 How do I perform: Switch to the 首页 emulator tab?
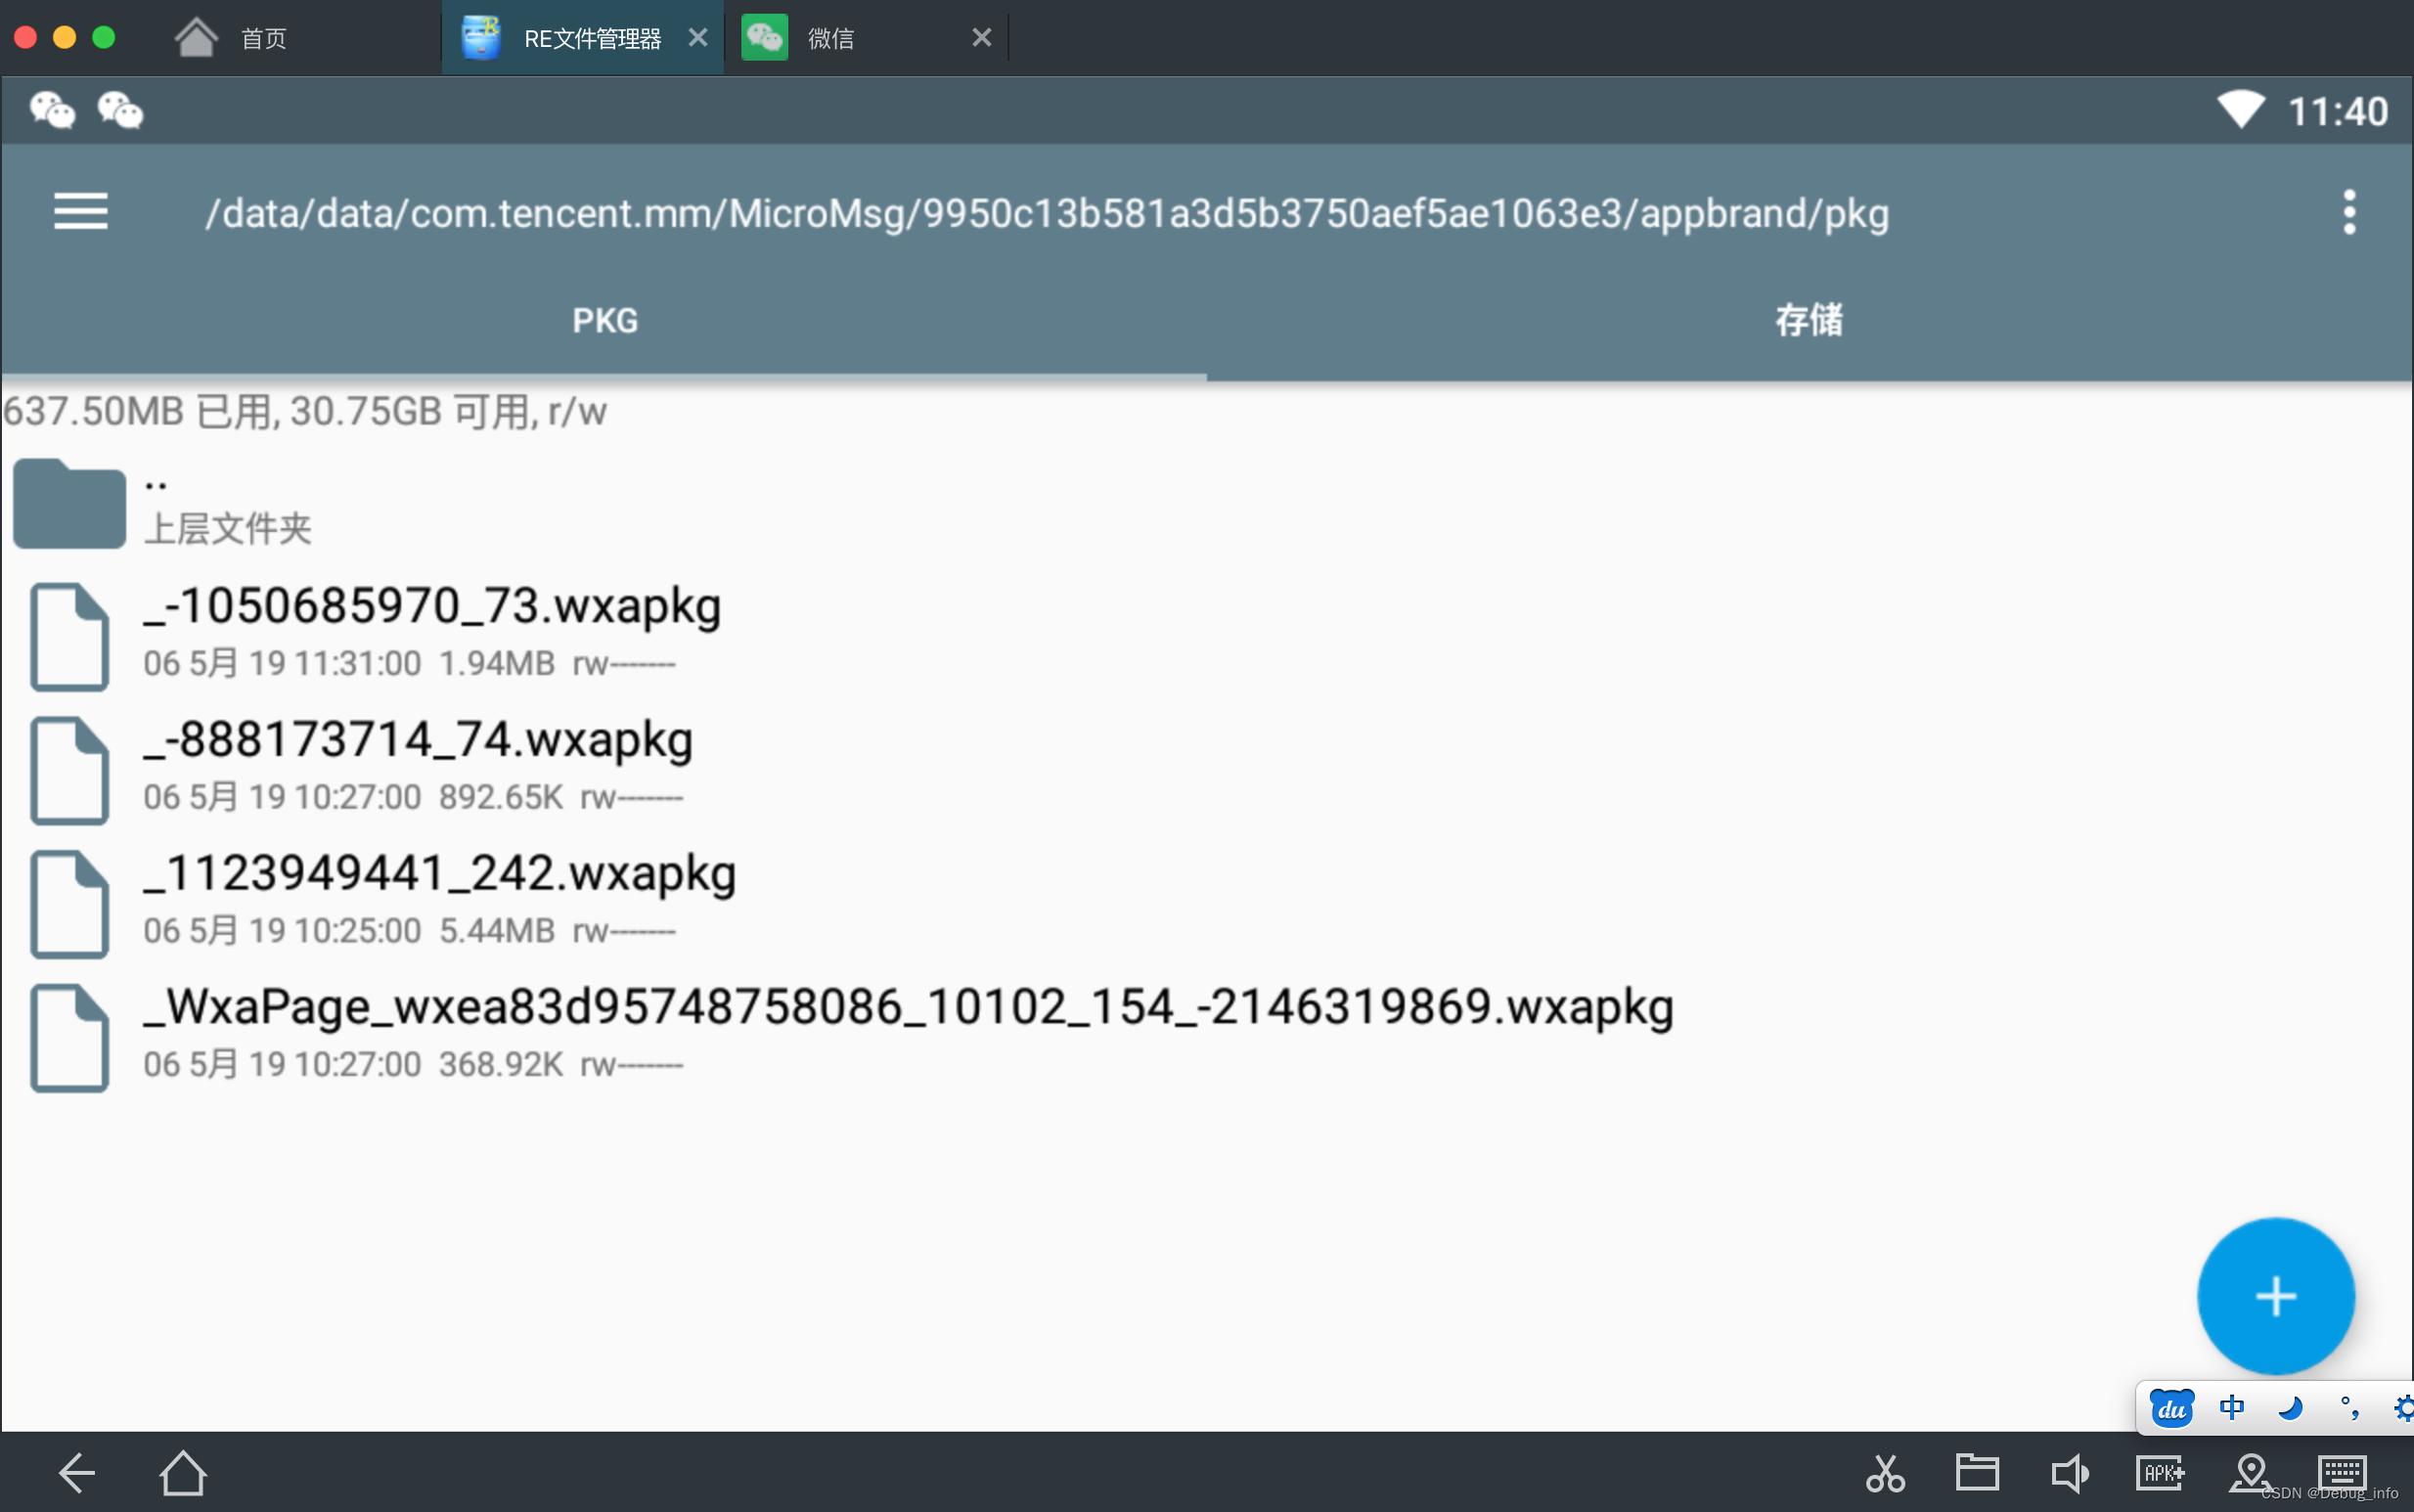264,38
